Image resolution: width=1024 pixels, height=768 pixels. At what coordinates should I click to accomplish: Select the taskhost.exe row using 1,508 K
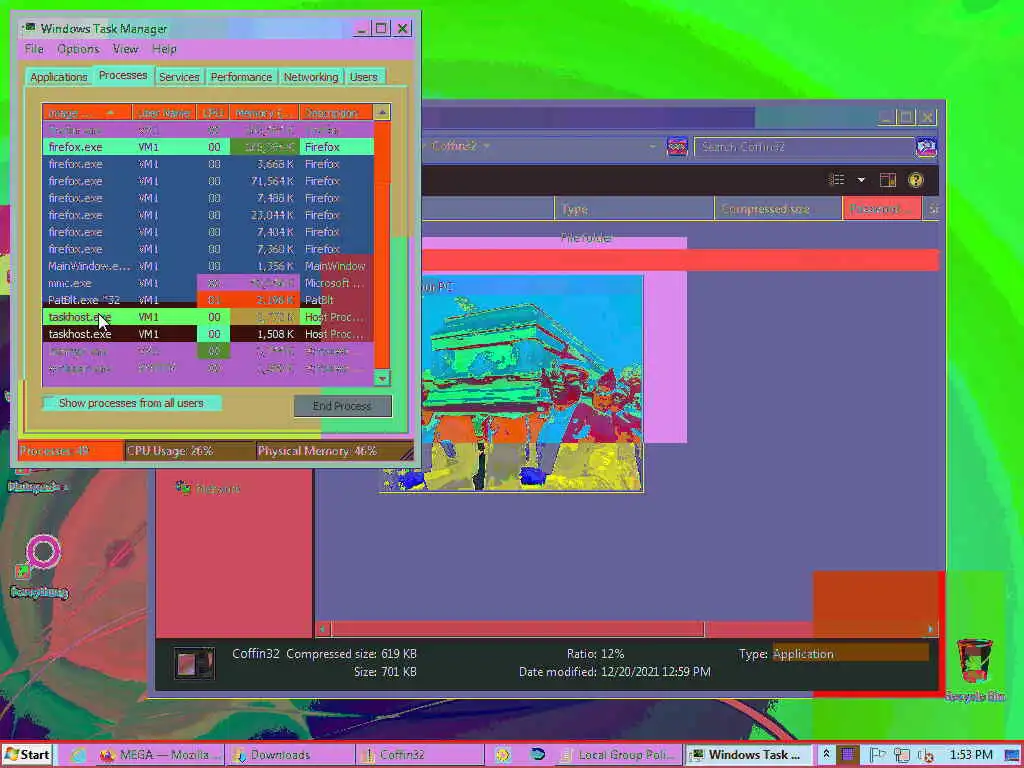[208, 334]
